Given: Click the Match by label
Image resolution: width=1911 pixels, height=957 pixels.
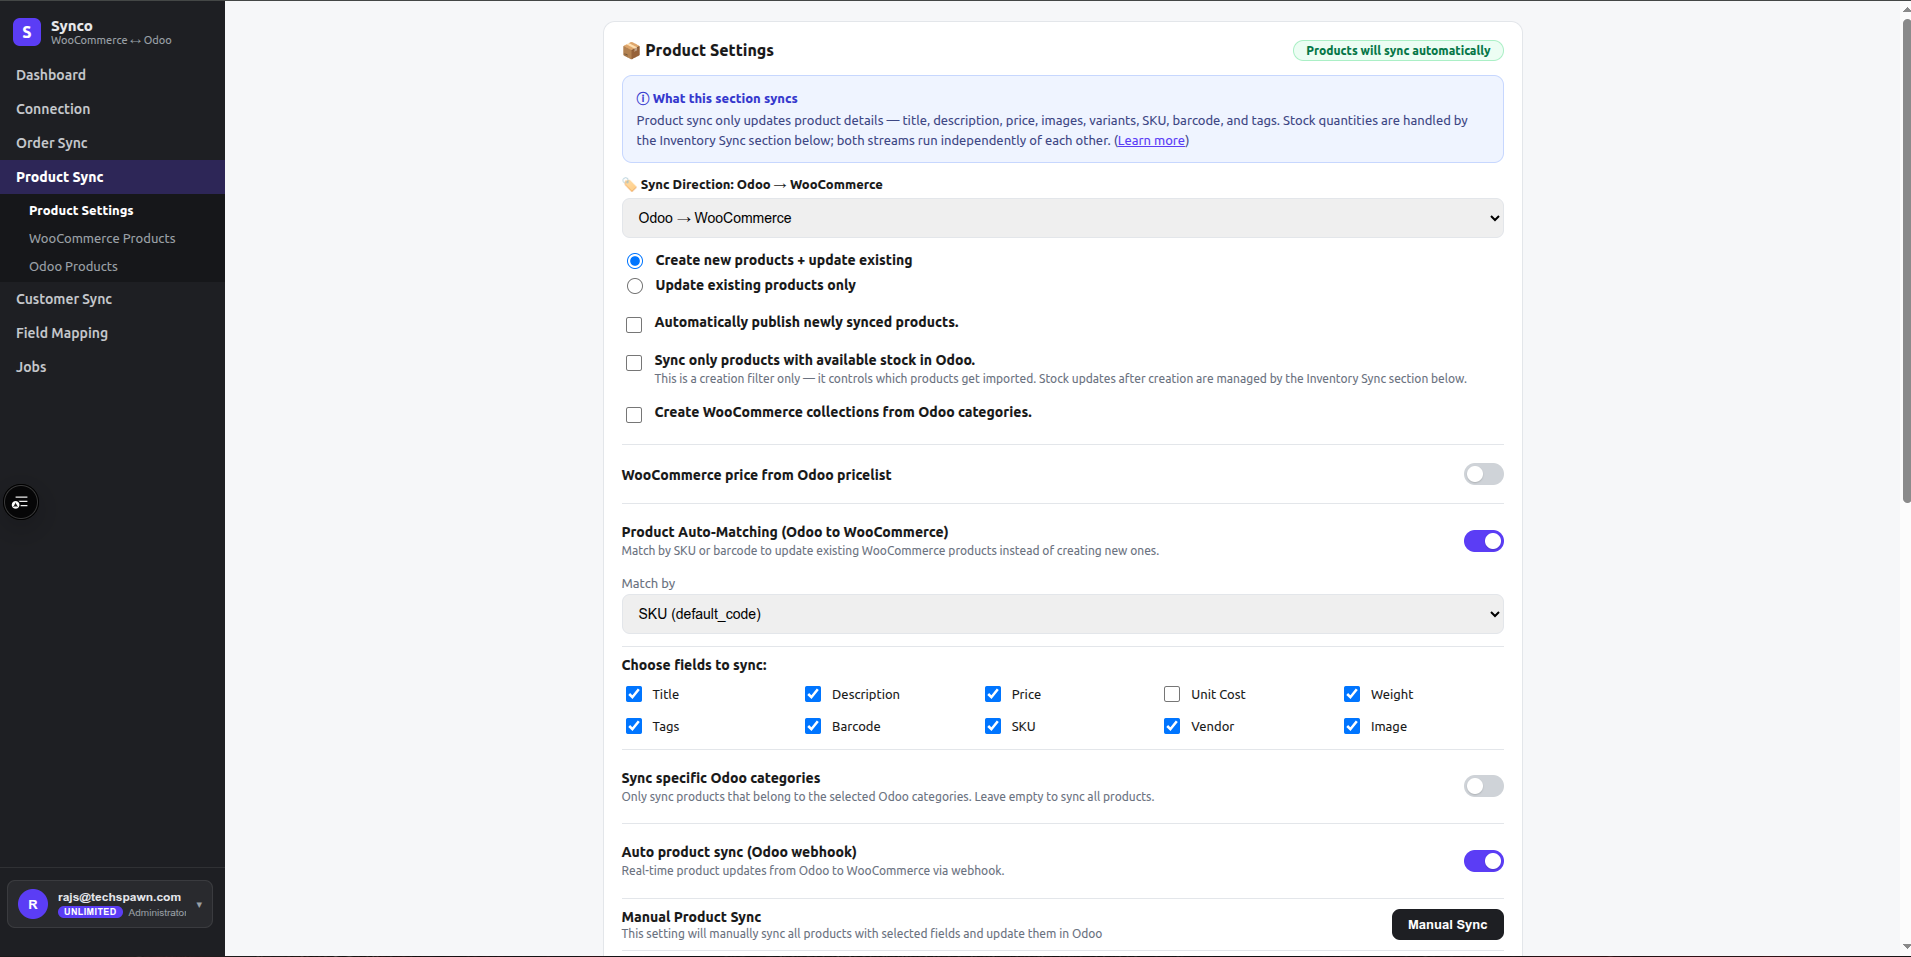Looking at the screenshot, I should pyautogui.click(x=648, y=584).
